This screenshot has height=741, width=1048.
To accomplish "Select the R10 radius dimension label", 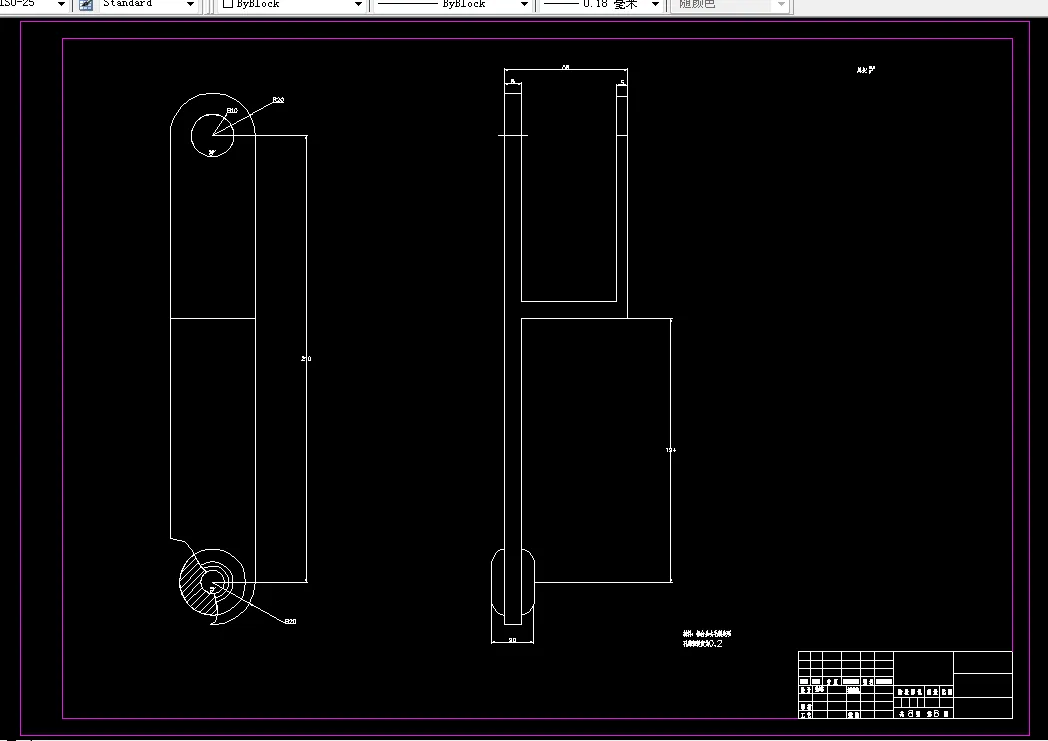I will point(232,110).
